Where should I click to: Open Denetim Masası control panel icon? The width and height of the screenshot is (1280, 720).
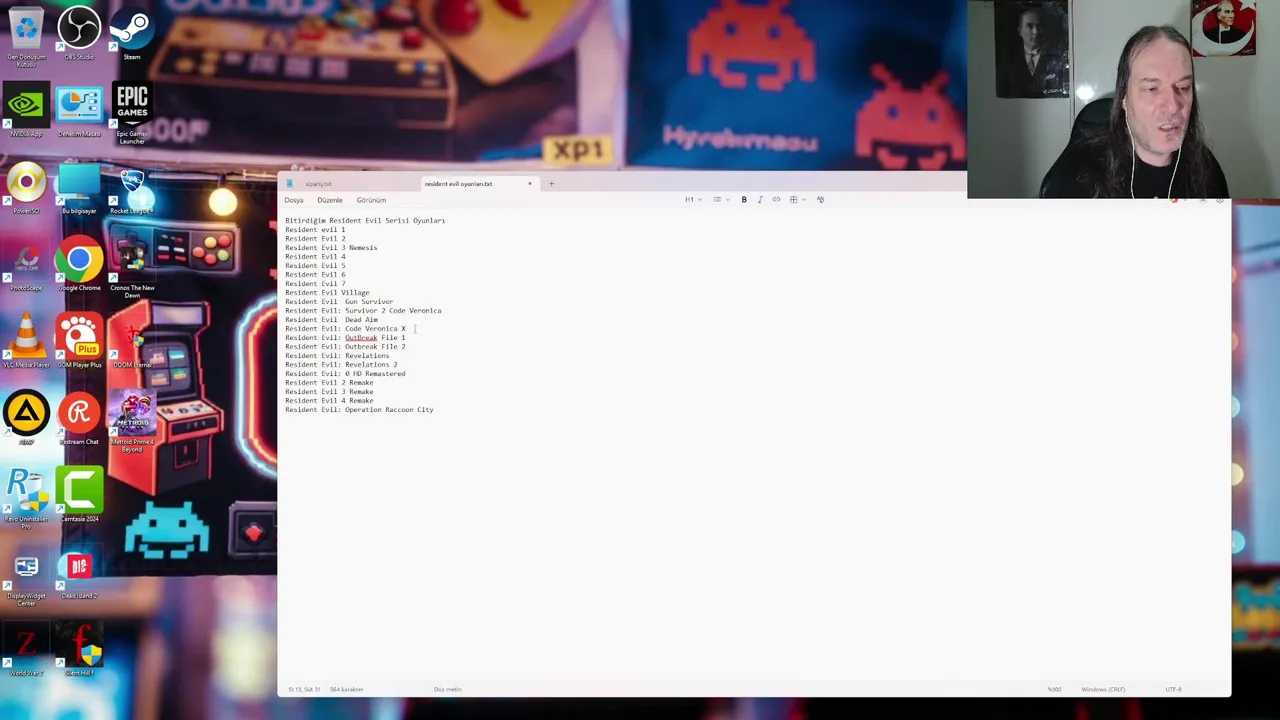click(79, 108)
